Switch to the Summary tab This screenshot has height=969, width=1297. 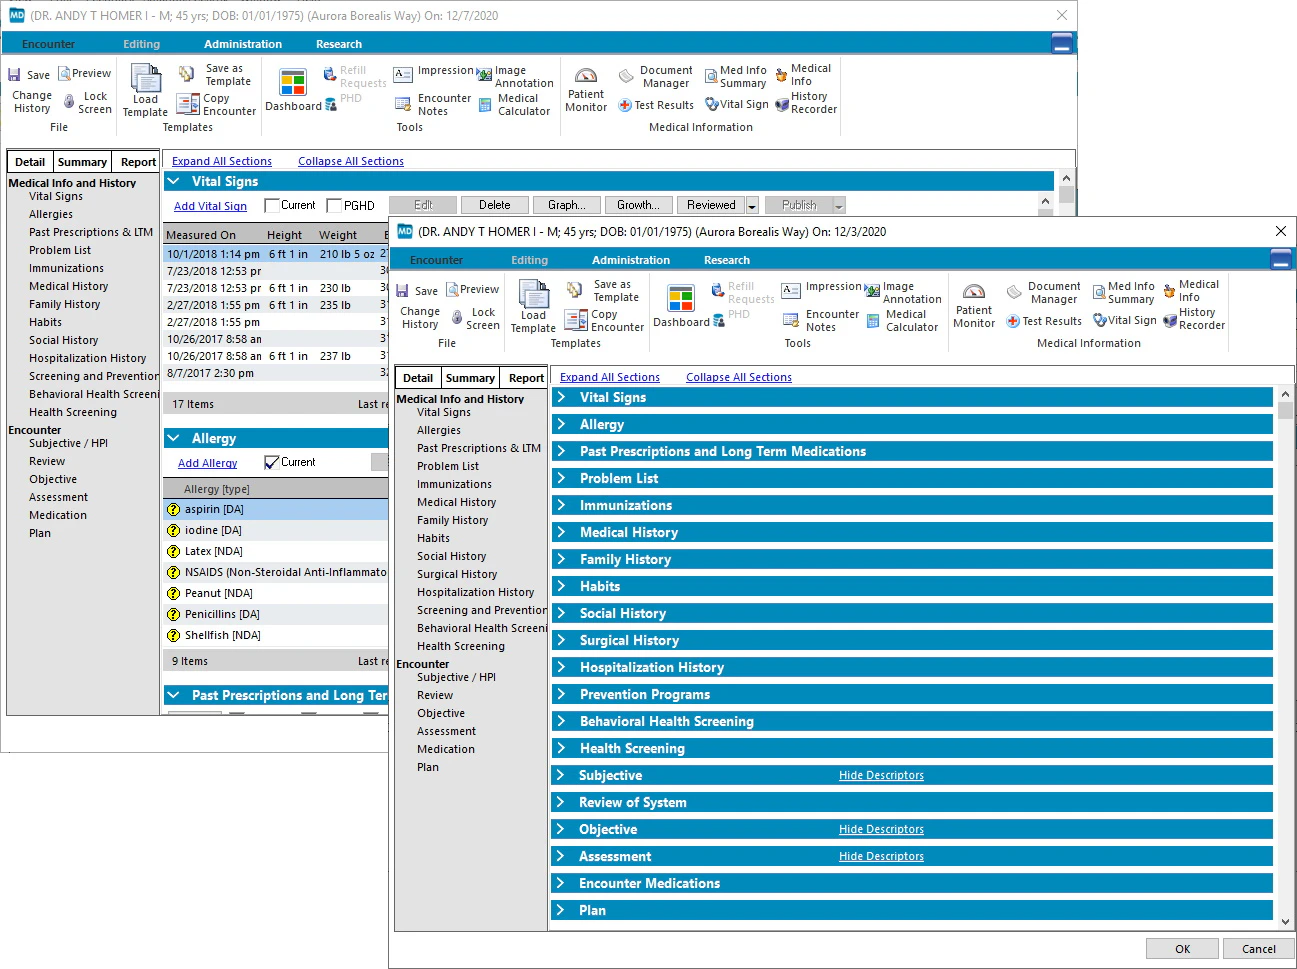tap(470, 377)
